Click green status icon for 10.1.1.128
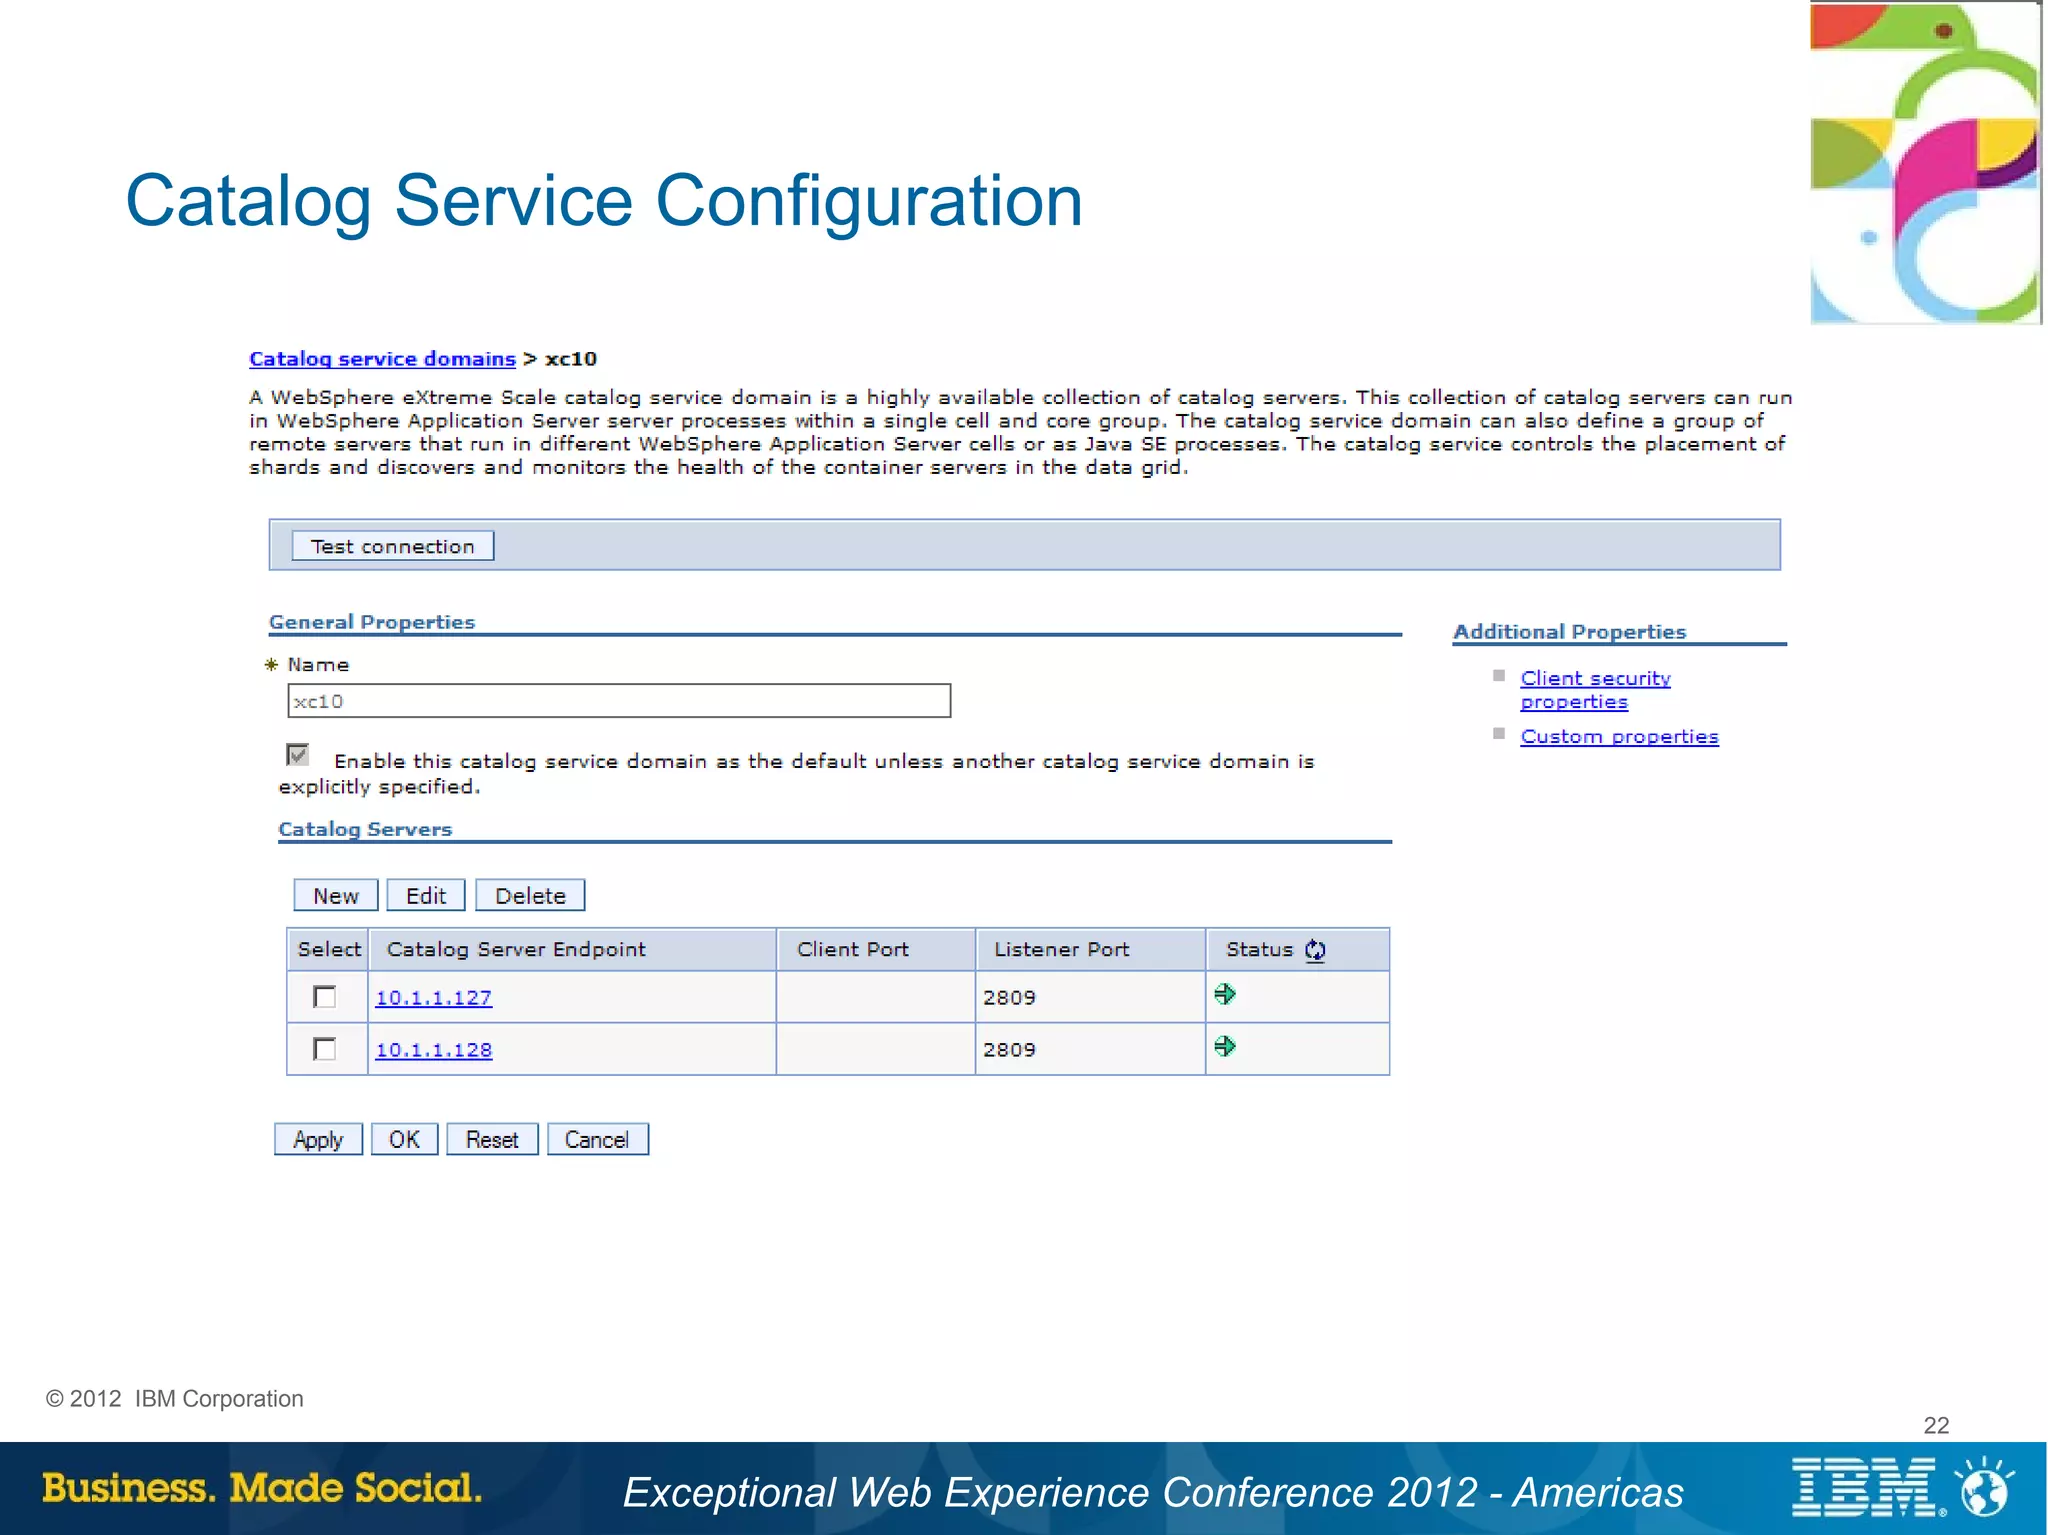Image resolution: width=2048 pixels, height=1535 pixels. [1225, 1046]
